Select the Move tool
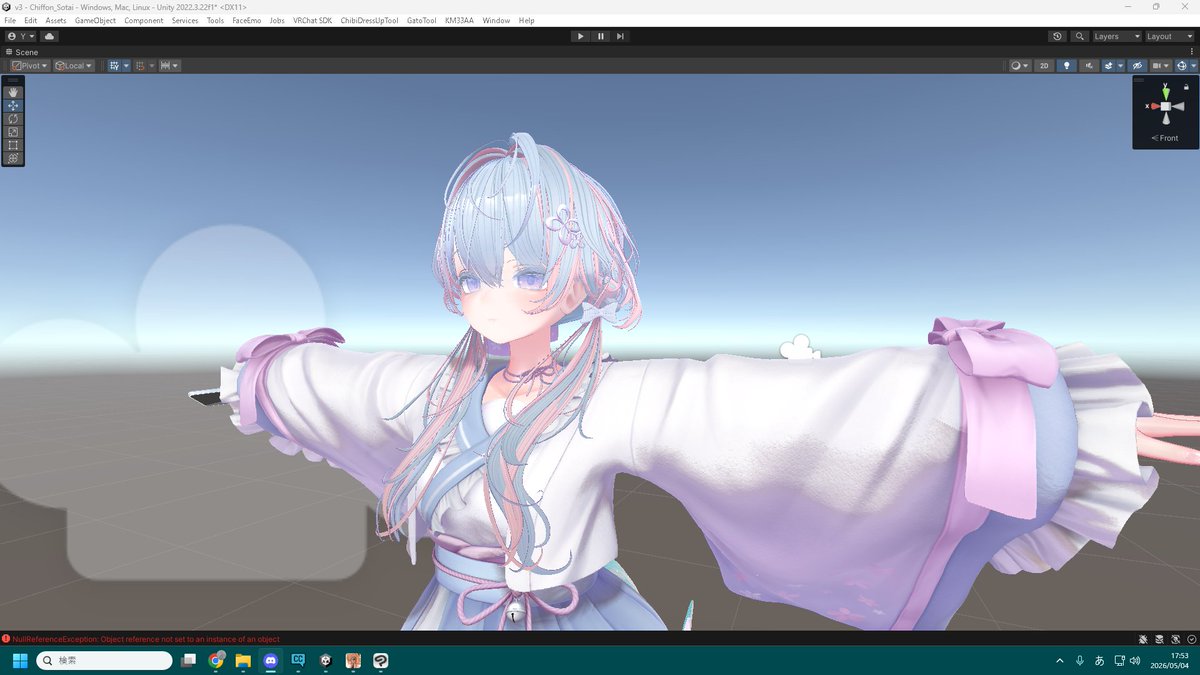 [x=13, y=105]
